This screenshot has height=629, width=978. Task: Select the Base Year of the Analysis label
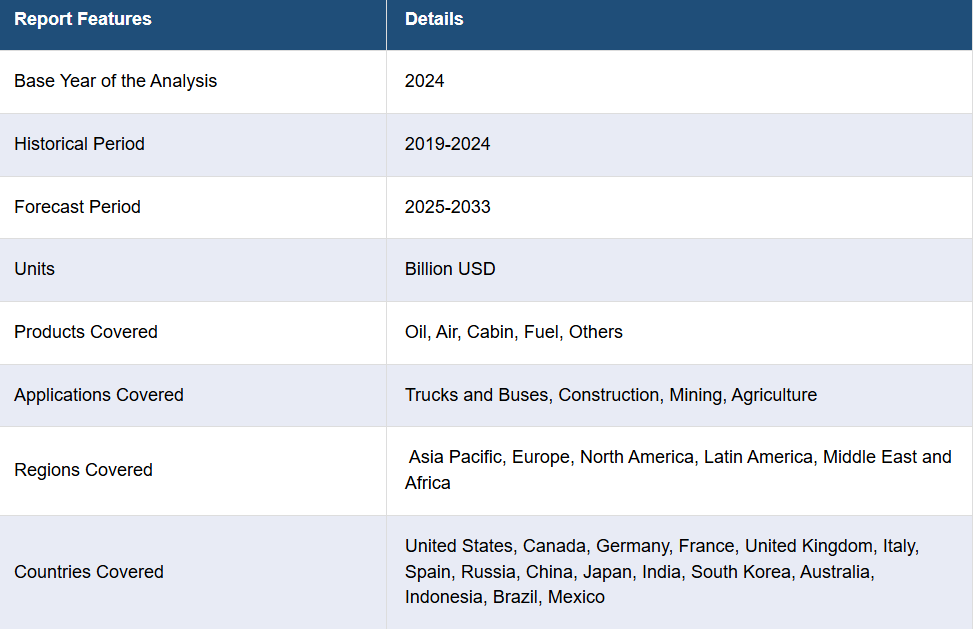click(115, 81)
